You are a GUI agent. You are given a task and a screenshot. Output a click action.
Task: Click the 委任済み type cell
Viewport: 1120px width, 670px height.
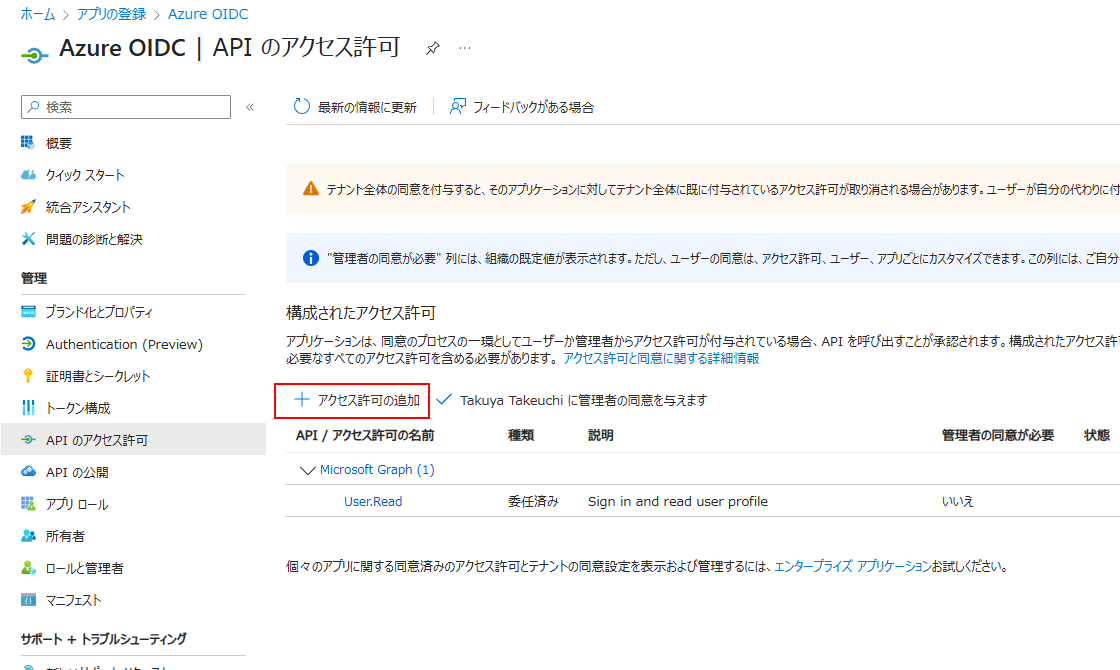[533, 501]
